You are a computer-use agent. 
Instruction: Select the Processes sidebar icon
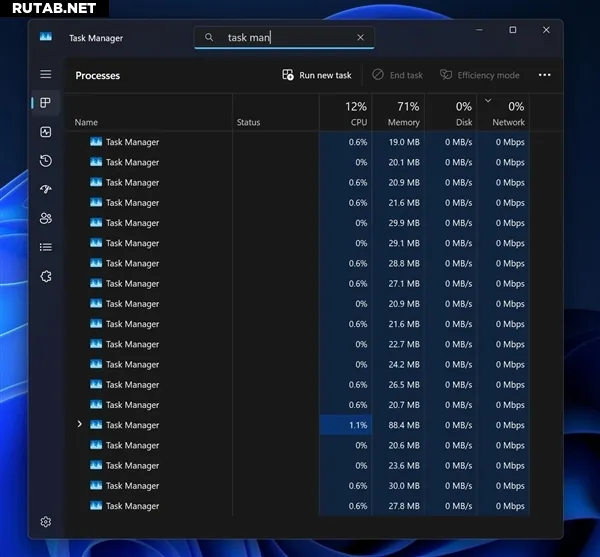pos(46,103)
